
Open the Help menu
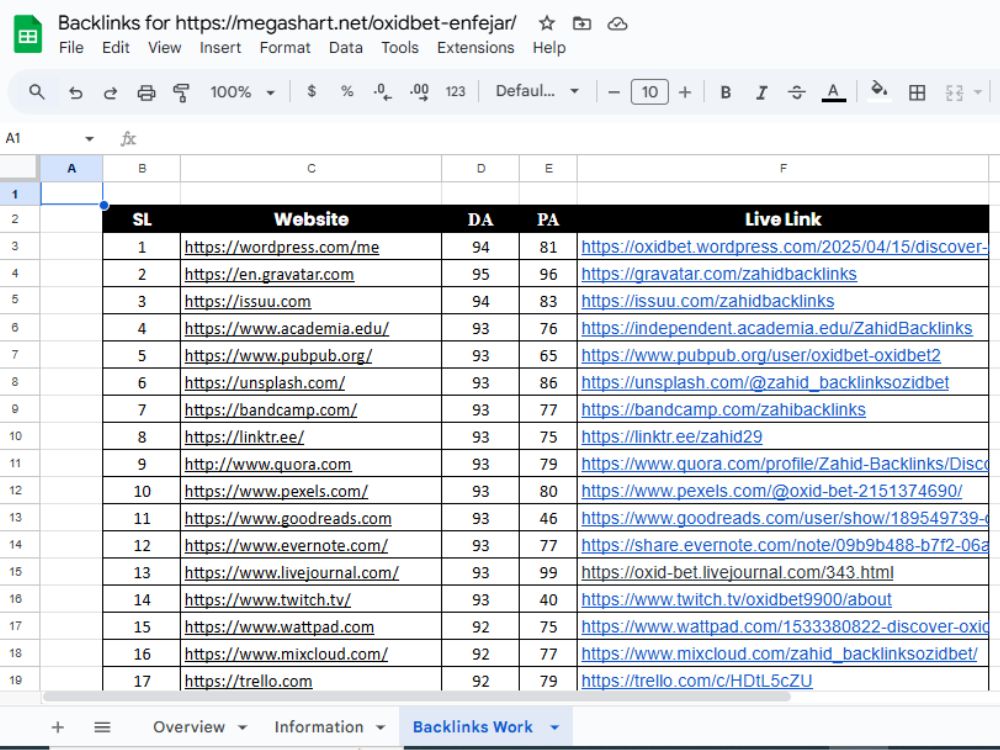pyautogui.click(x=549, y=48)
